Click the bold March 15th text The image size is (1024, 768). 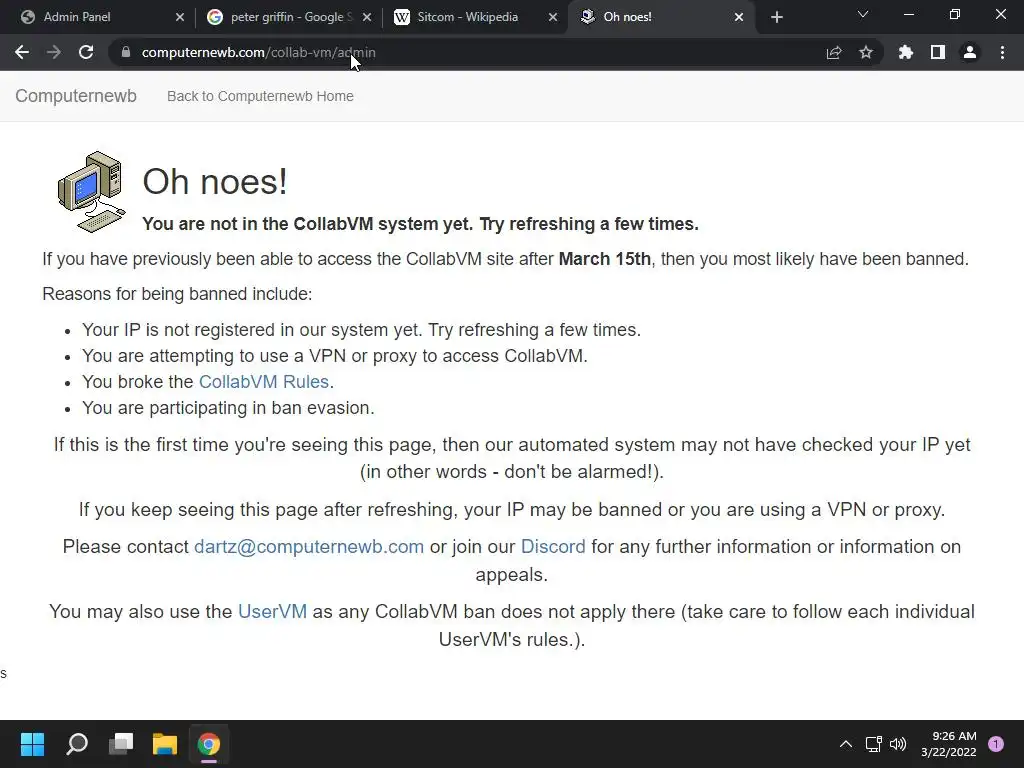(x=605, y=259)
